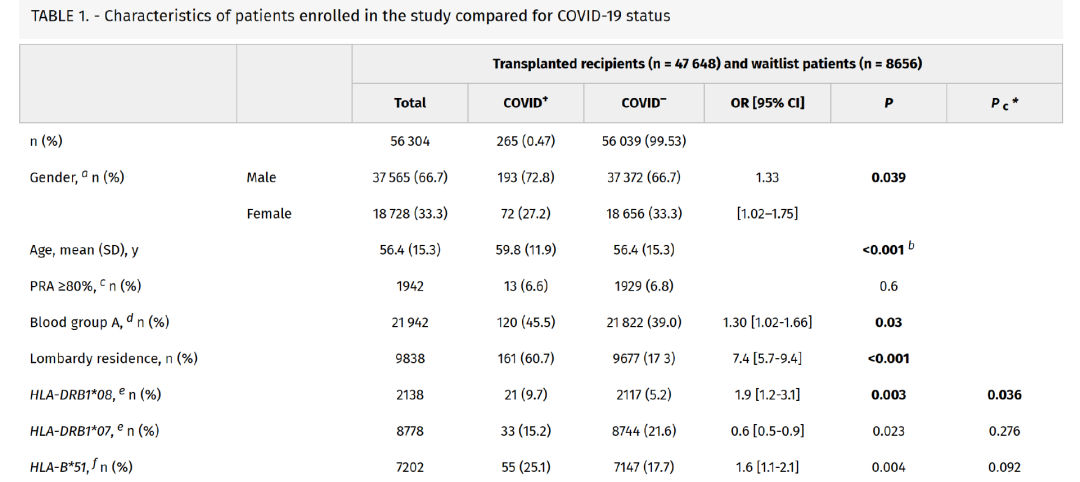Select the Female subcategory label
1080x482 pixels.
tap(269, 214)
